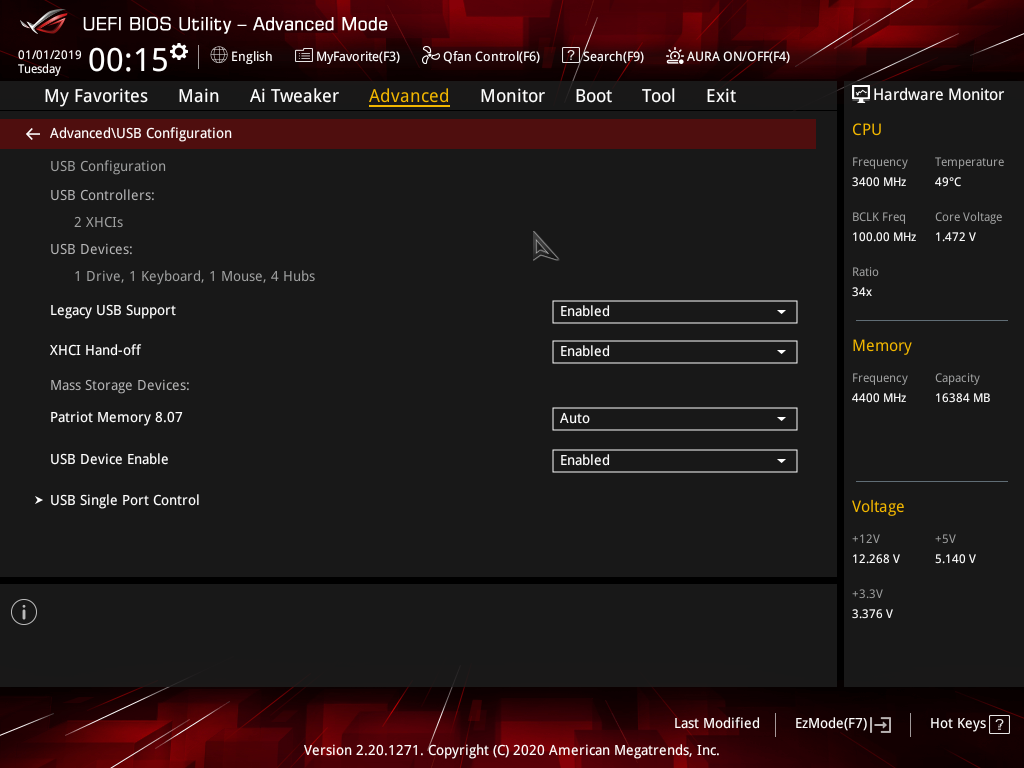The image size is (1024, 768).
Task: Open Legacy USB Support dropdown
Action: coord(675,312)
